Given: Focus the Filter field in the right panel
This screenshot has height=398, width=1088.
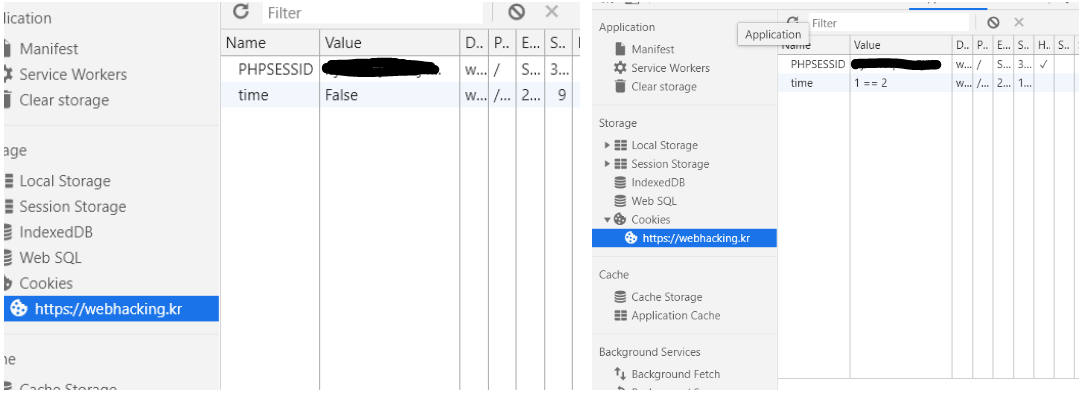Looking at the screenshot, I should click(x=888, y=23).
